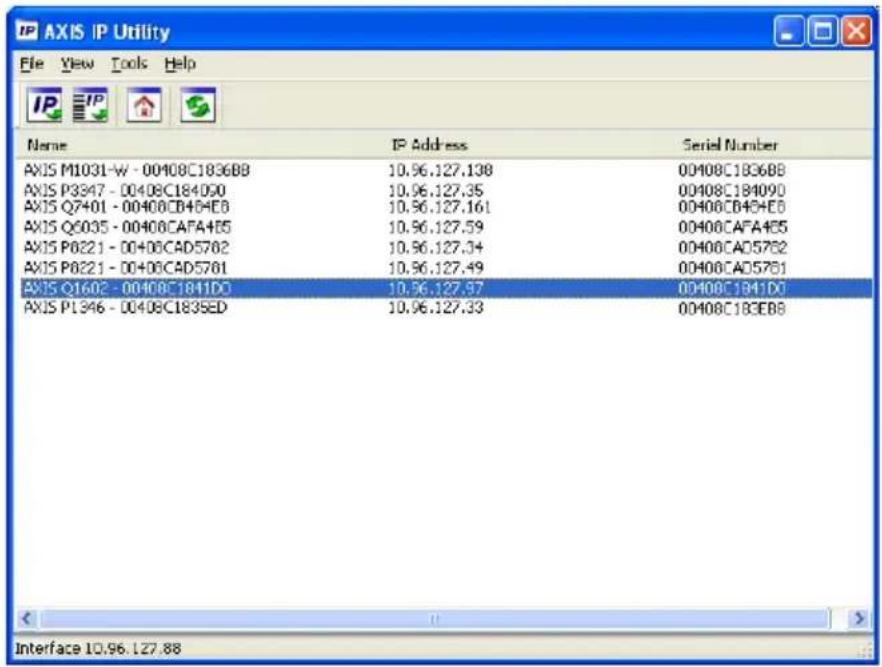Select the AXIS P3347 device row

(446, 190)
